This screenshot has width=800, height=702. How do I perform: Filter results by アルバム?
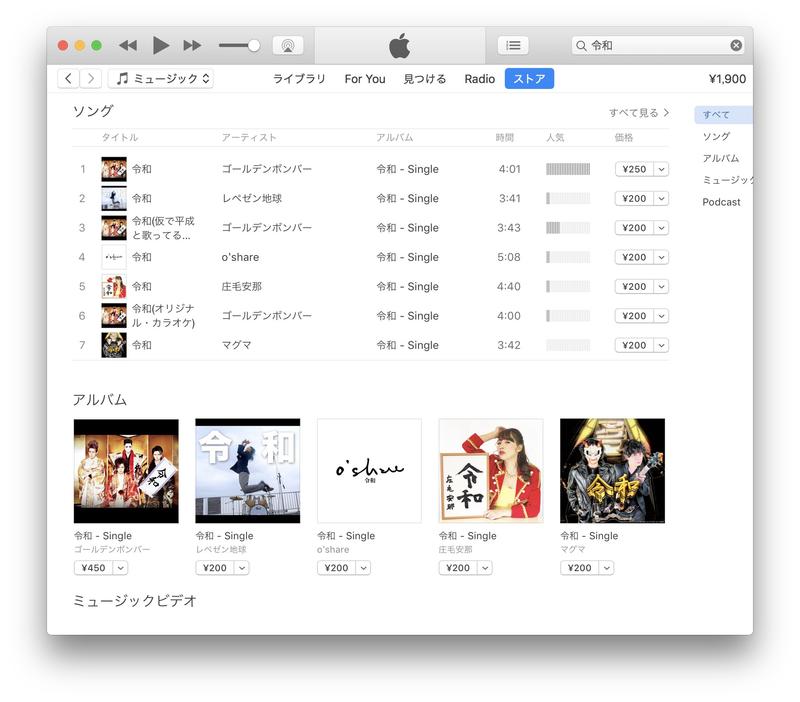coord(720,158)
